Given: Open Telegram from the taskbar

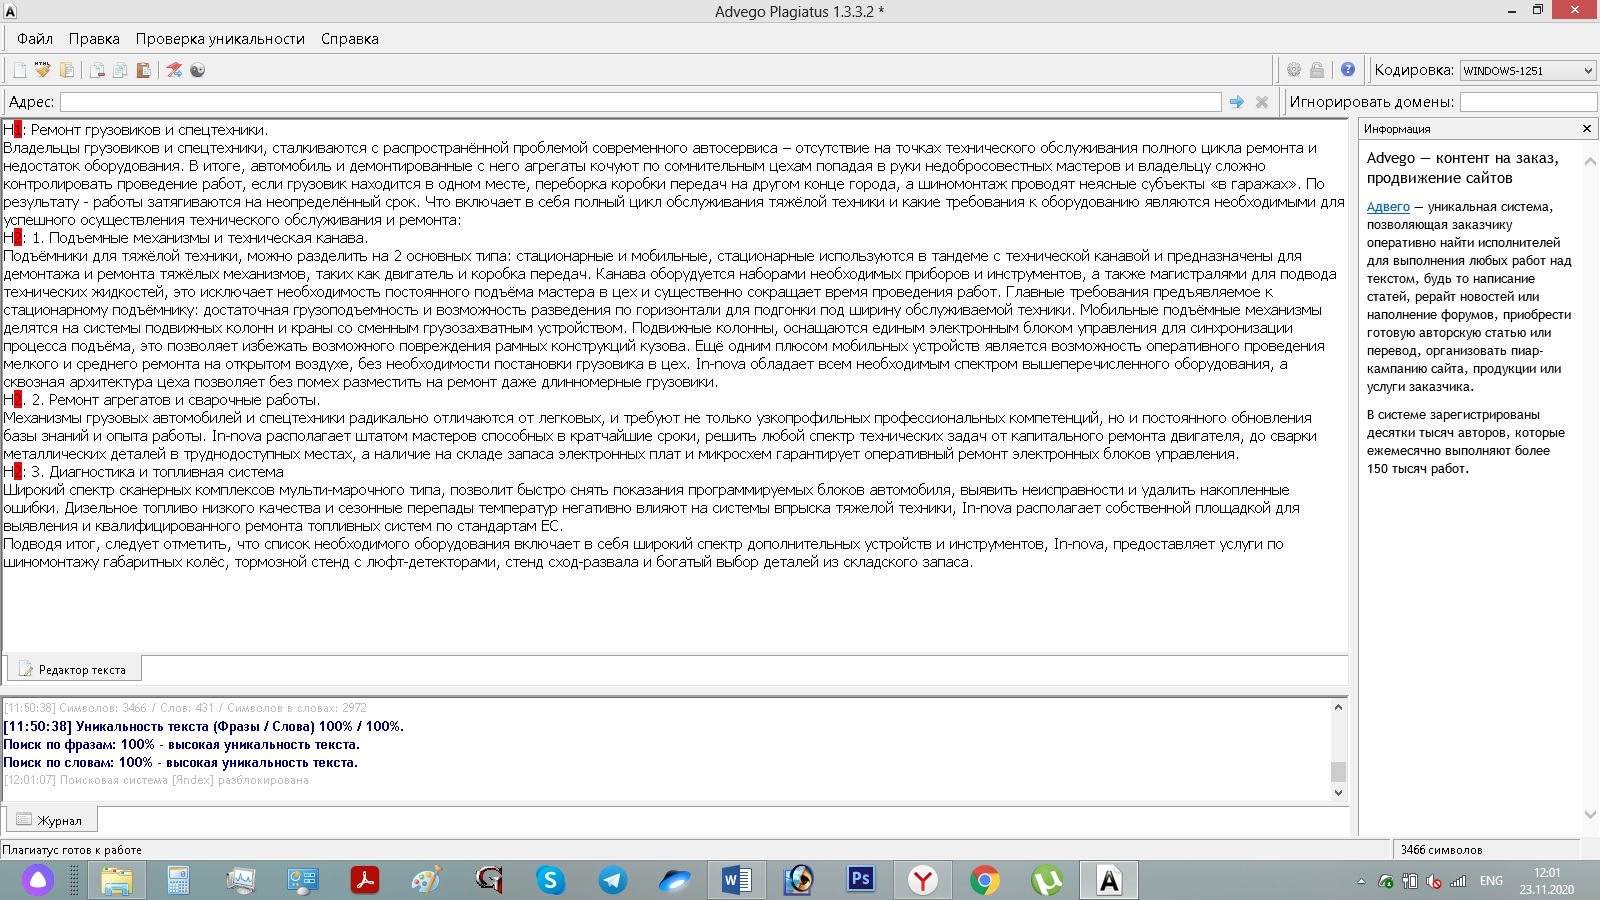Looking at the screenshot, I should pyautogui.click(x=612, y=880).
